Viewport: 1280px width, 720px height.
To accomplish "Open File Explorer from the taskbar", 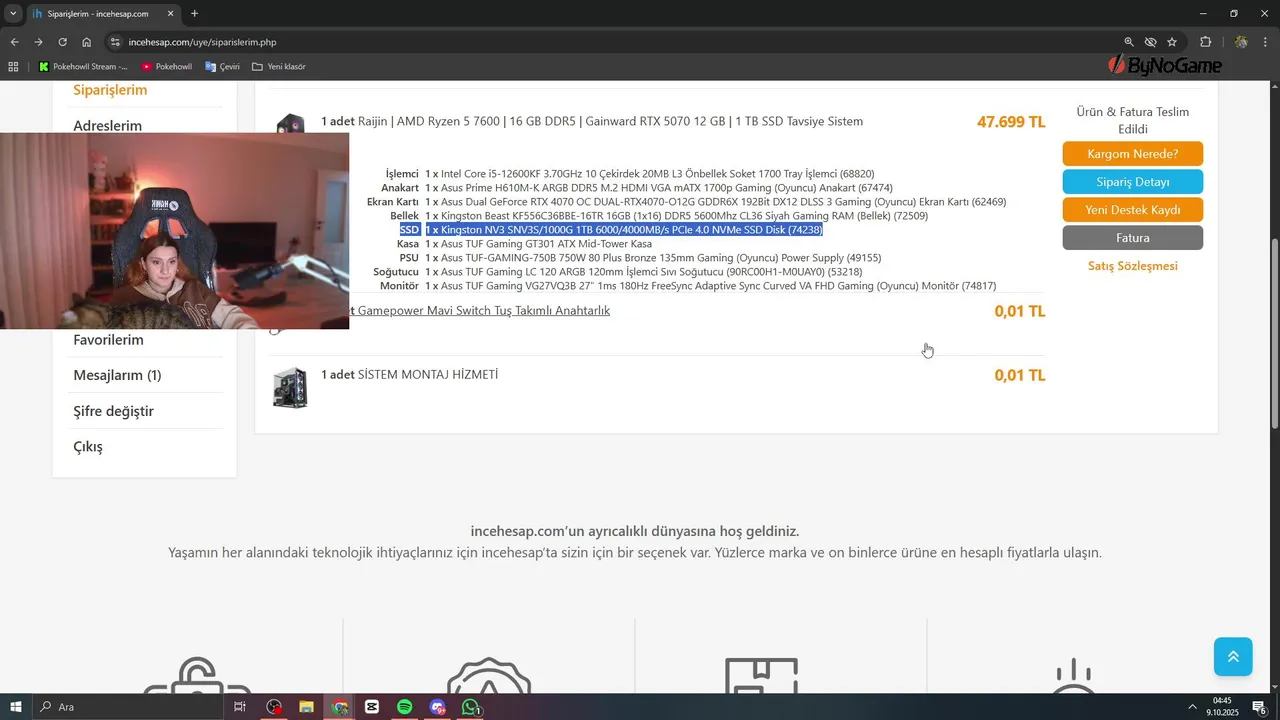I will (307, 707).
